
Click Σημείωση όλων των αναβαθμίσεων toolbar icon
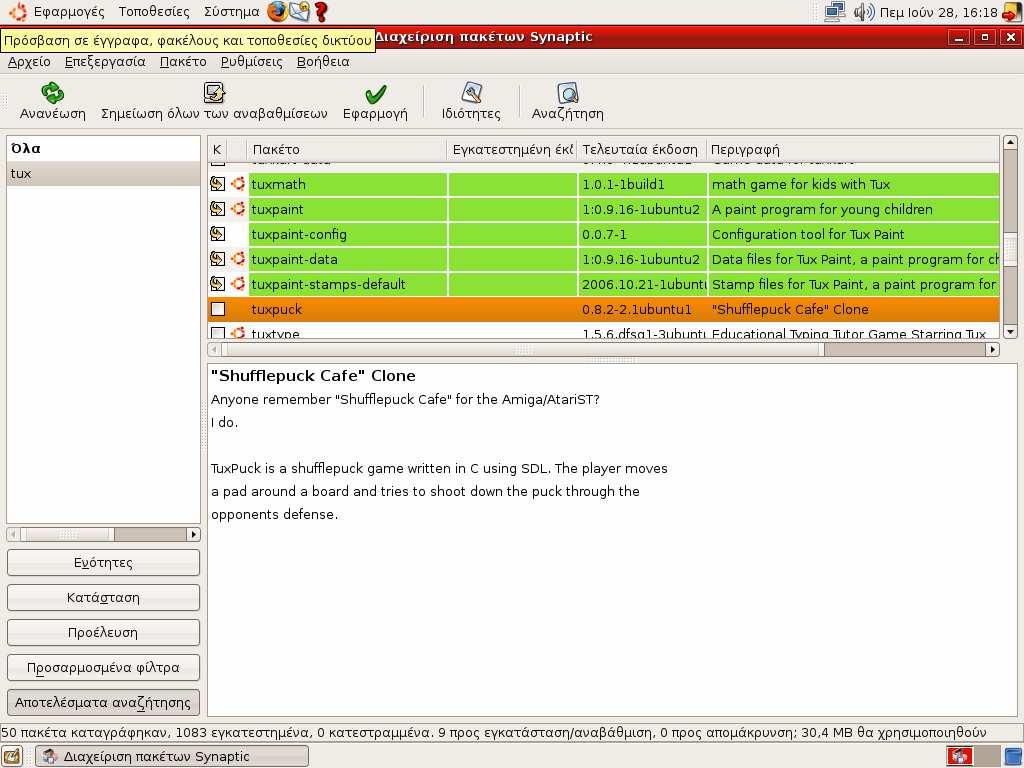pos(214,93)
